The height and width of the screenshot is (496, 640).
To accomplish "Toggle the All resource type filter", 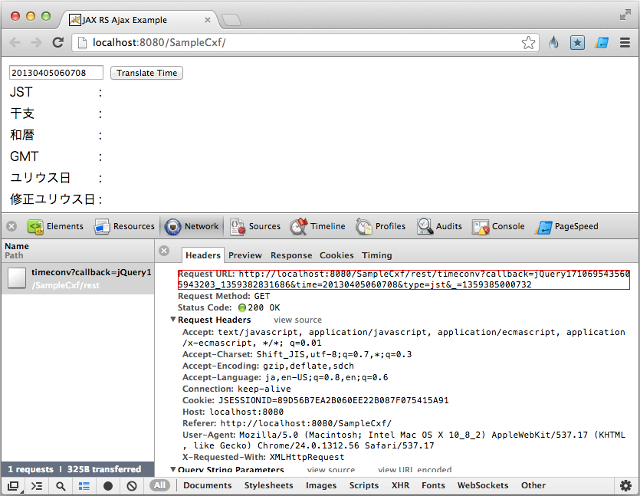I will tap(159, 486).
